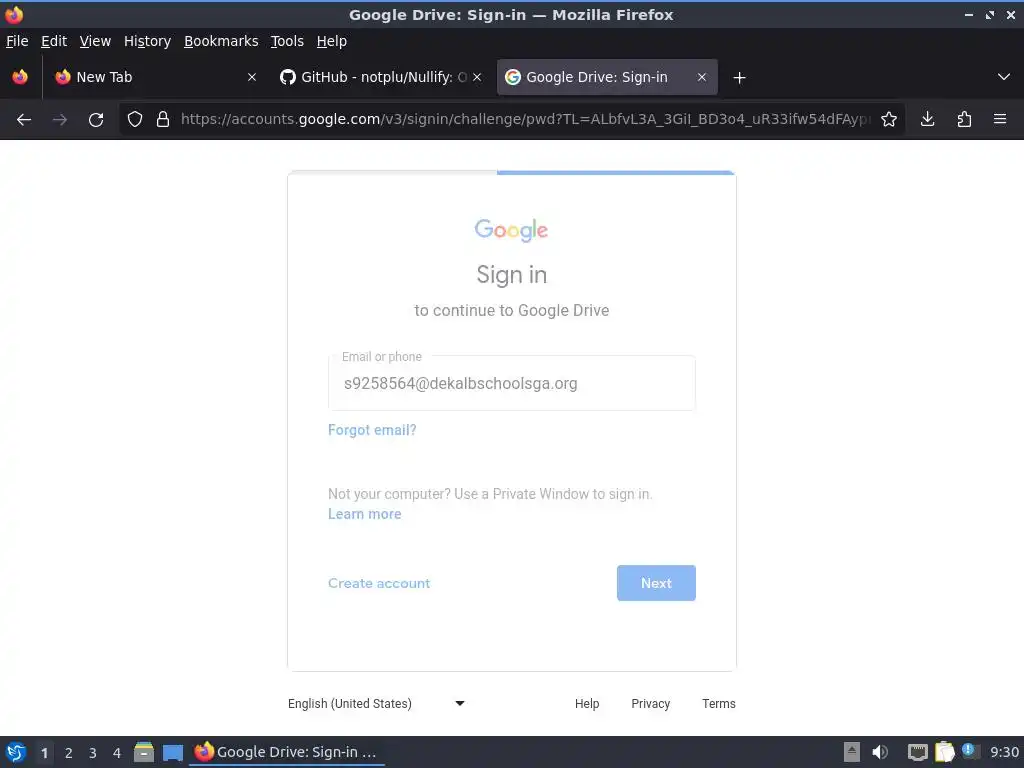Open the History menu
This screenshot has height=768, width=1024.
pyautogui.click(x=147, y=41)
